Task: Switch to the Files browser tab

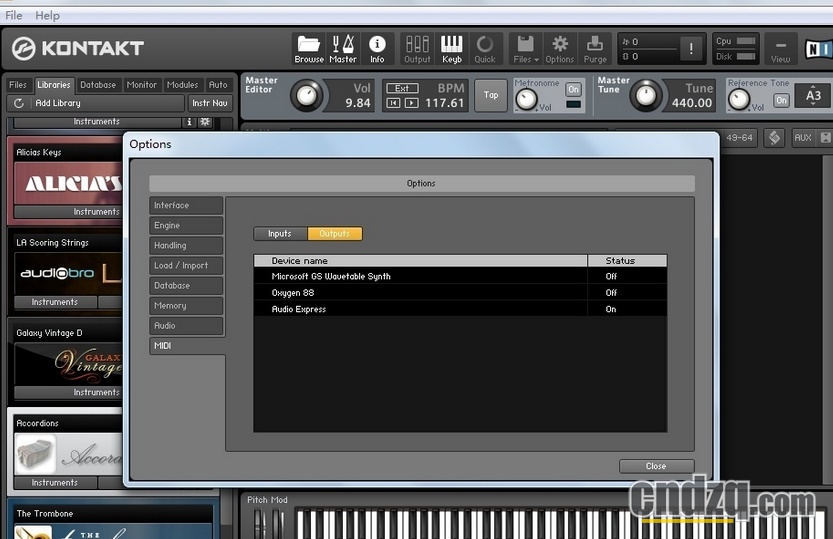Action: click(18, 85)
